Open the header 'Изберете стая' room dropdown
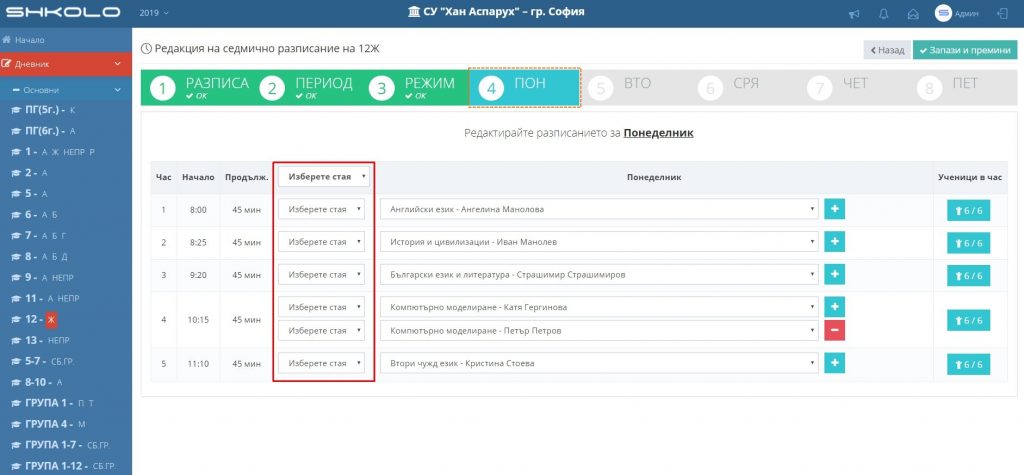 click(323, 177)
